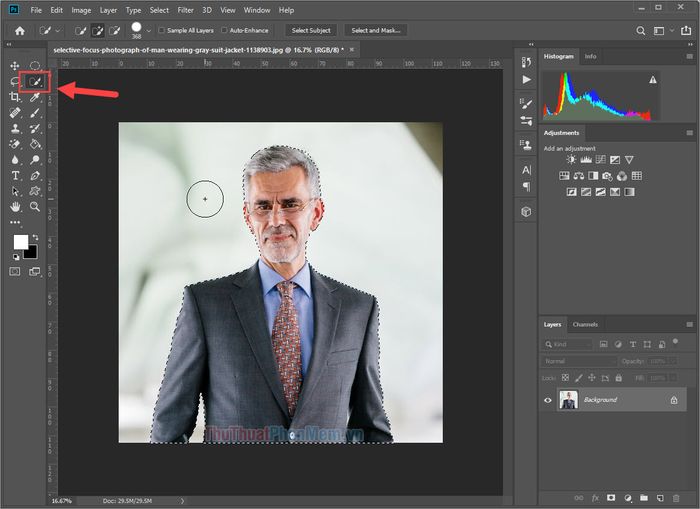Hide the Background layer eye icon

[x=548, y=400]
